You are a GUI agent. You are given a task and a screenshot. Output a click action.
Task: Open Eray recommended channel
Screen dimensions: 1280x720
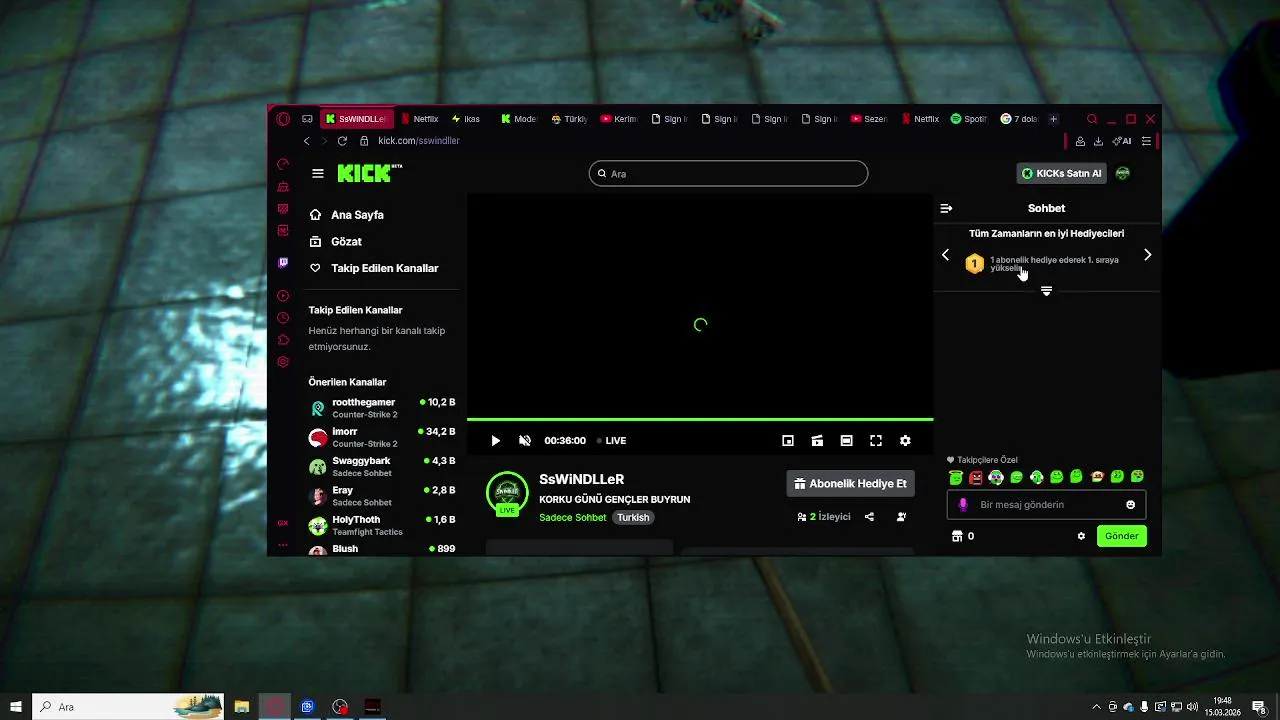(382, 496)
